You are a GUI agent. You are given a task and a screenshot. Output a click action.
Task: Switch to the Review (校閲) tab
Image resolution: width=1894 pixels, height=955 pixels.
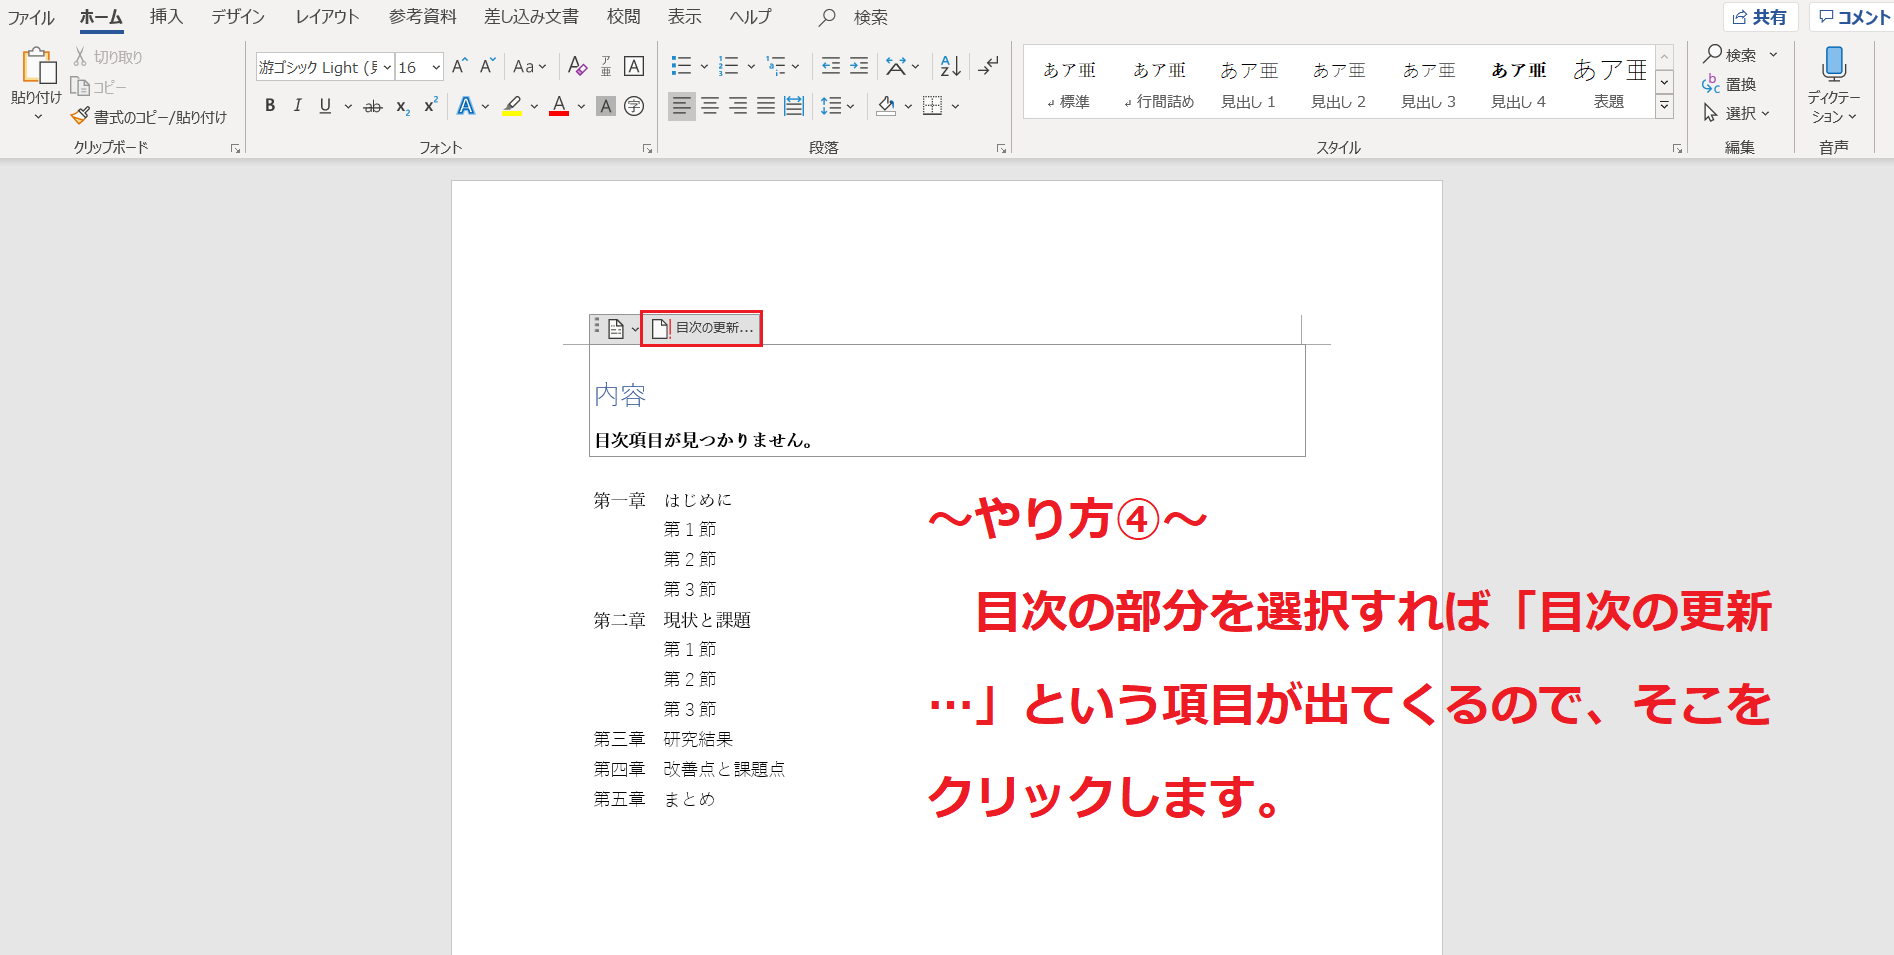coord(623,17)
